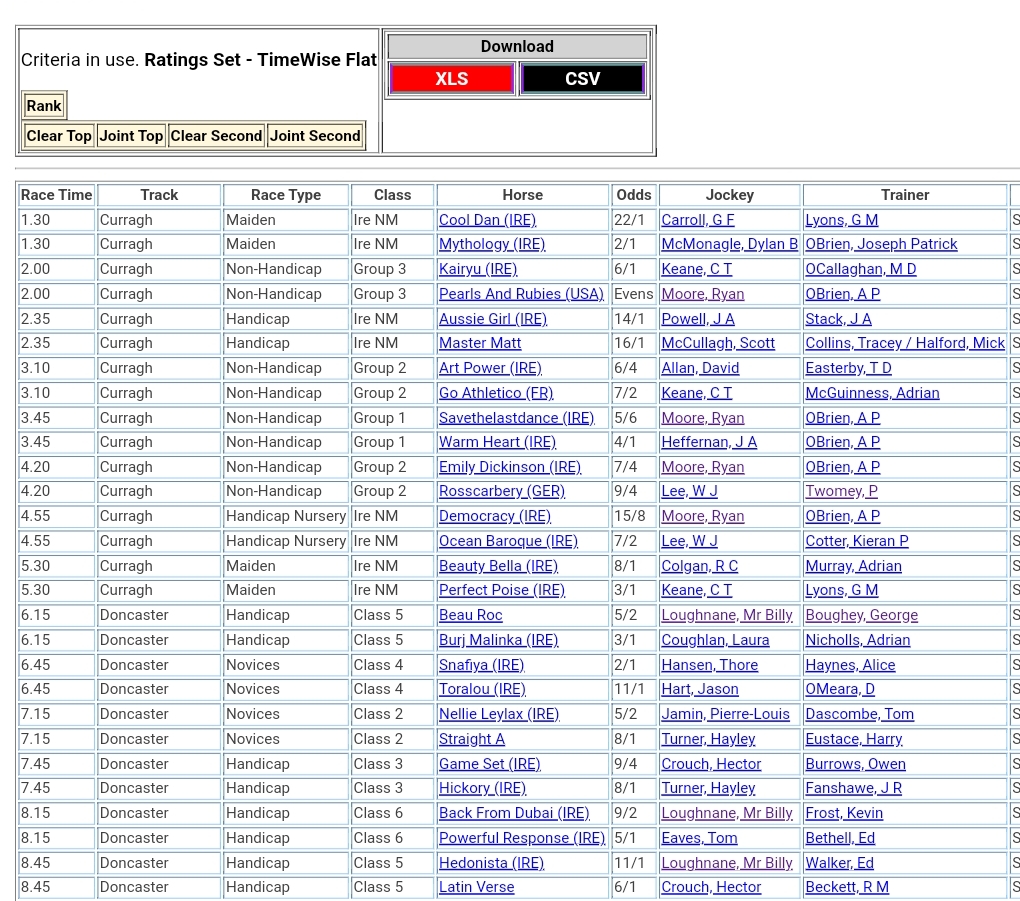Filter by Joint Top ratings
Screen dimensions: 1020x901
coord(130,136)
